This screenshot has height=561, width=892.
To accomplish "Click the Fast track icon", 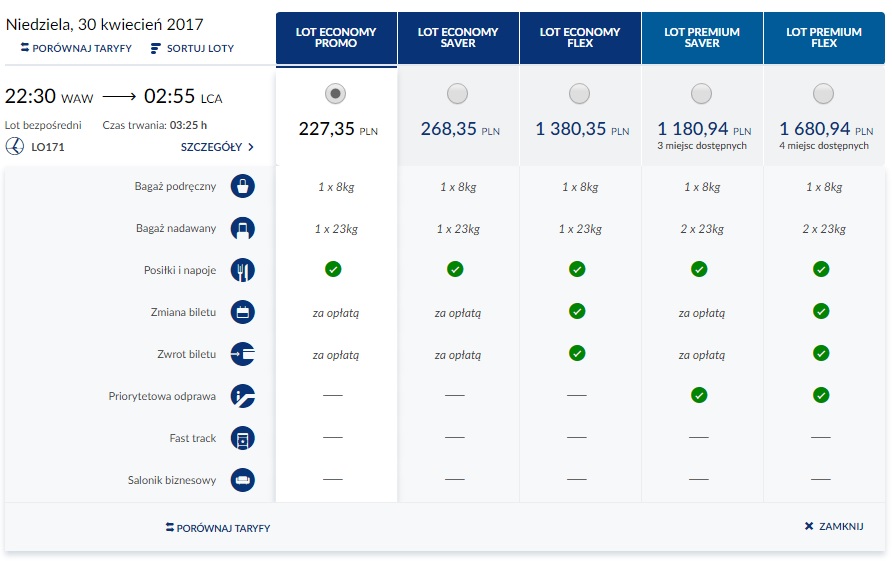I will (242, 438).
